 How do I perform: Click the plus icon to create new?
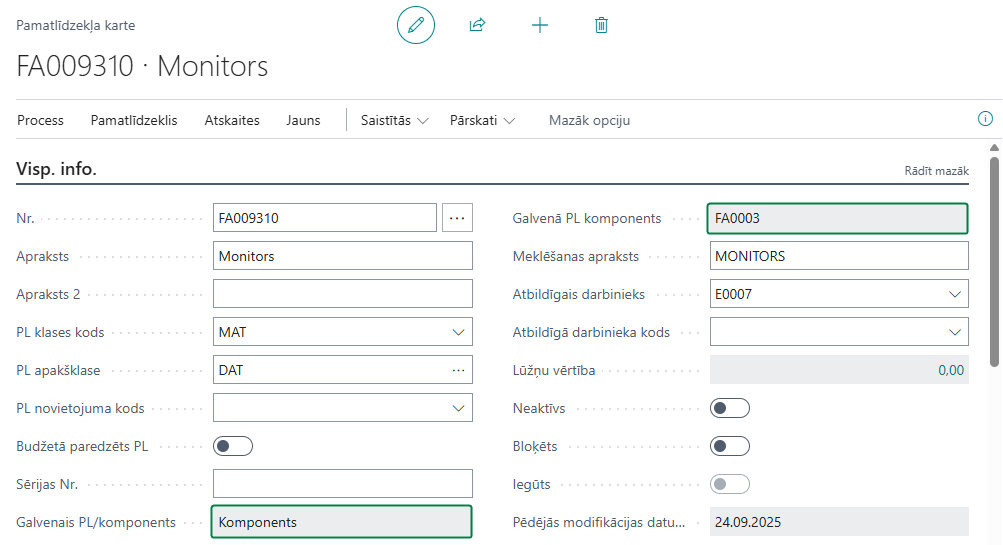(x=539, y=25)
